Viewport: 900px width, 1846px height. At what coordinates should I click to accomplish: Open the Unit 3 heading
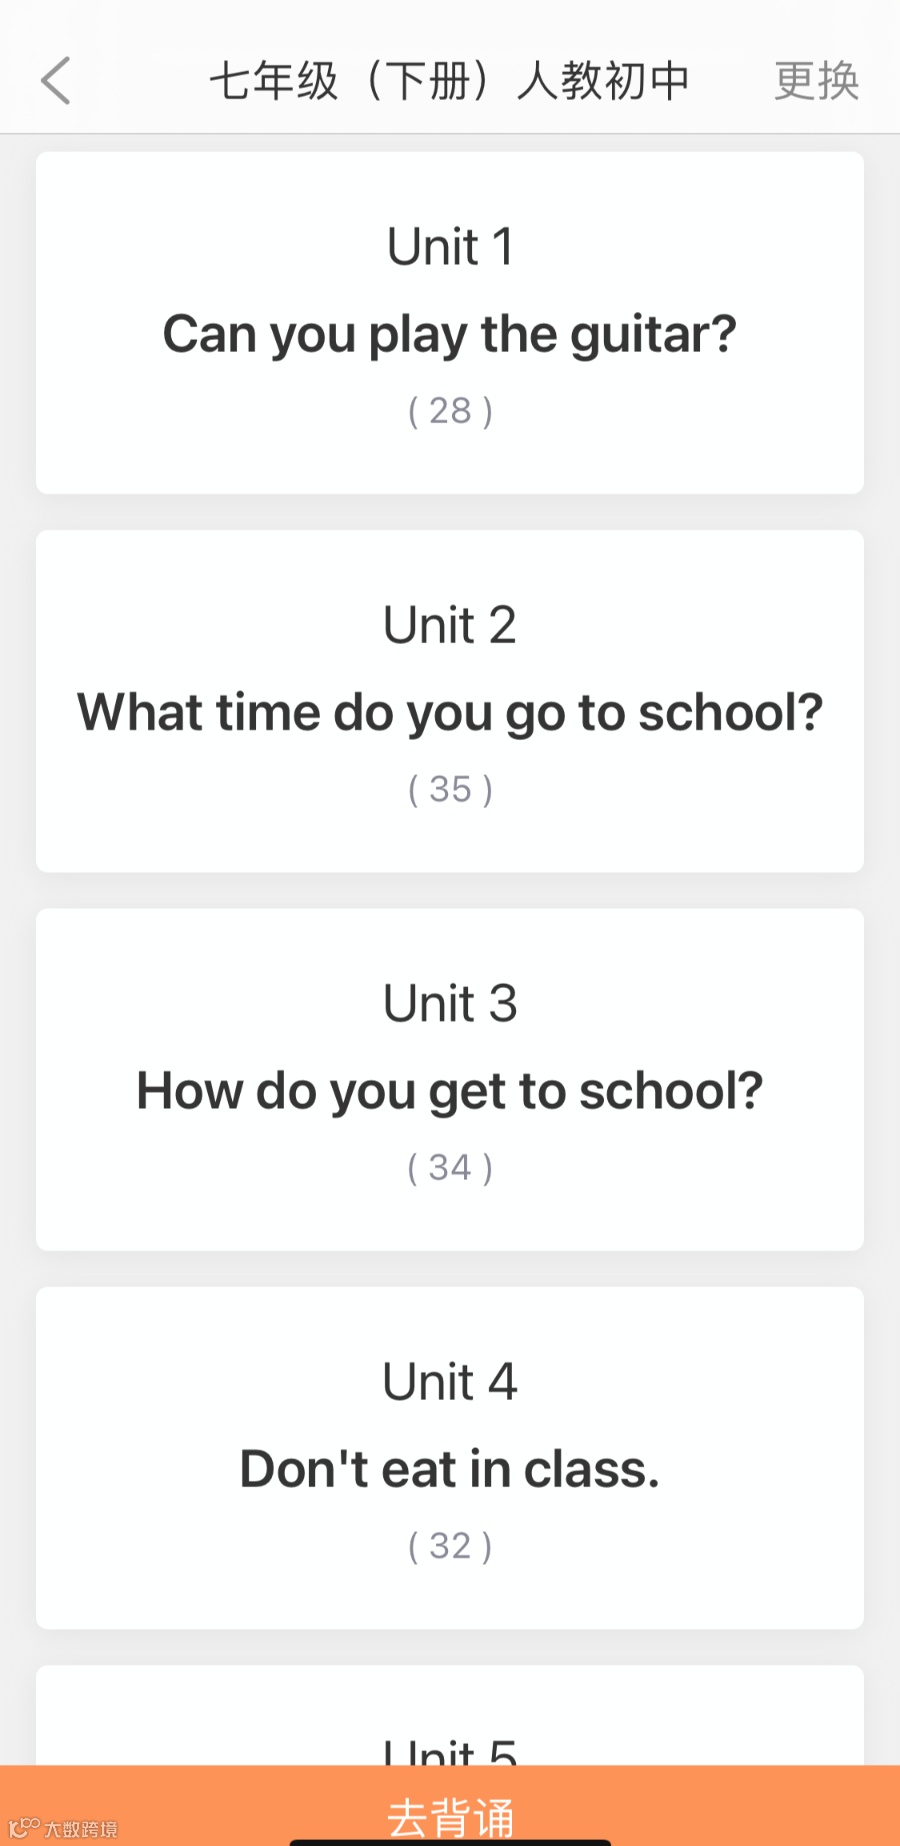tap(450, 1004)
